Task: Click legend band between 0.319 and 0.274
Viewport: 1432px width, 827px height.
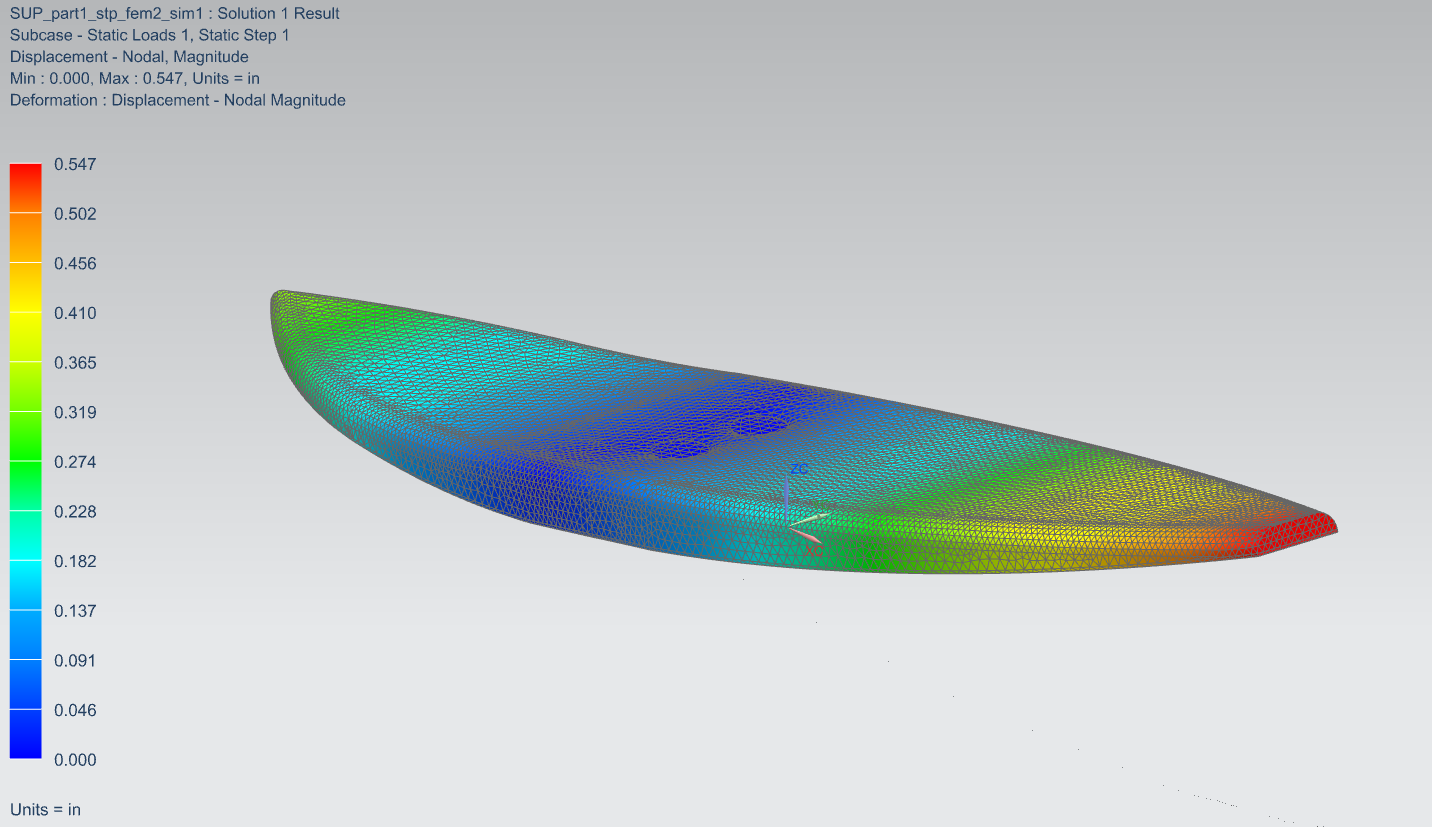Action: click(x=26, y=436)
